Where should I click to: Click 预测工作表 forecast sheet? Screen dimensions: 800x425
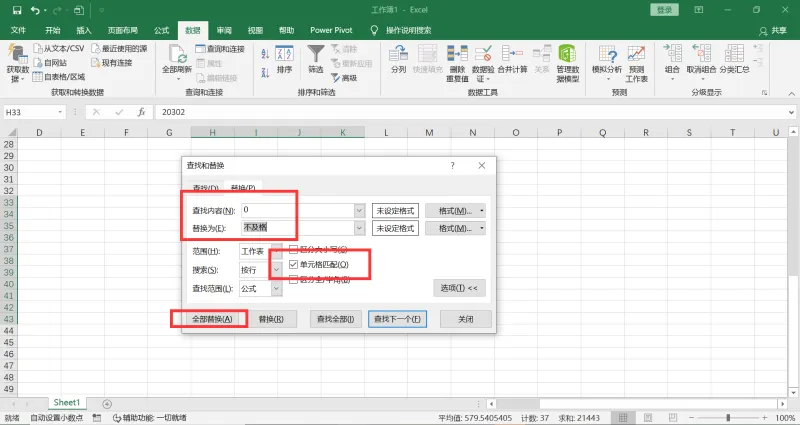tap(636, 63)
